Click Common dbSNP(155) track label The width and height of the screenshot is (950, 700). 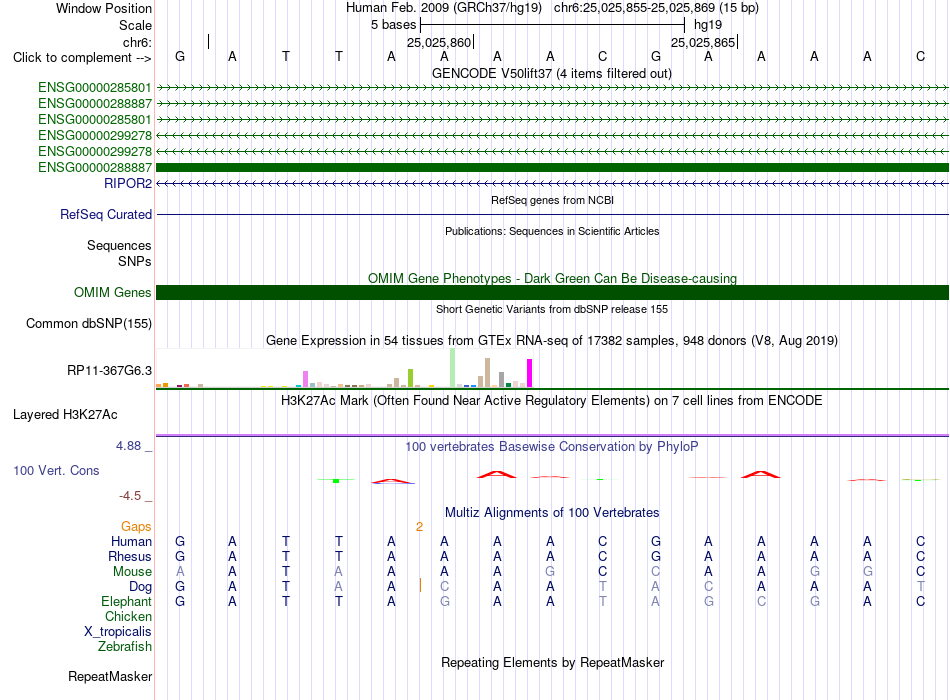click(89, 324)
